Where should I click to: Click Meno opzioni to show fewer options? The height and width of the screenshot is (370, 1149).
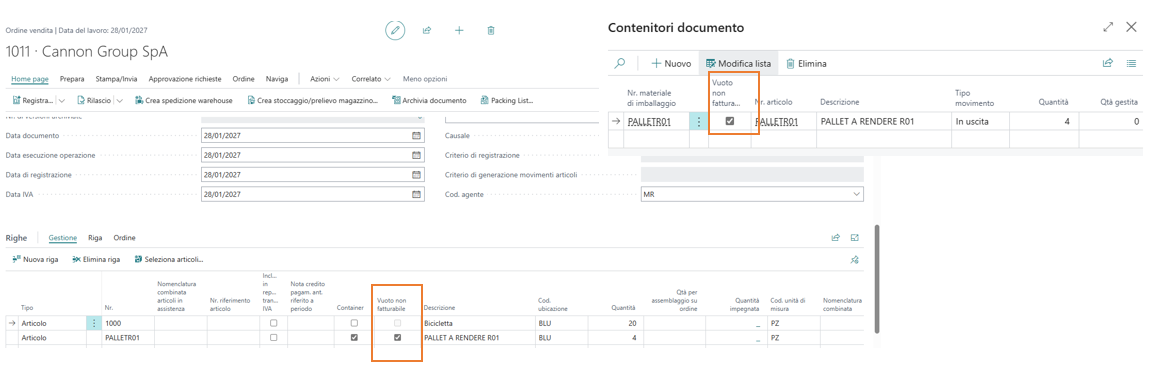click(425, 79)
